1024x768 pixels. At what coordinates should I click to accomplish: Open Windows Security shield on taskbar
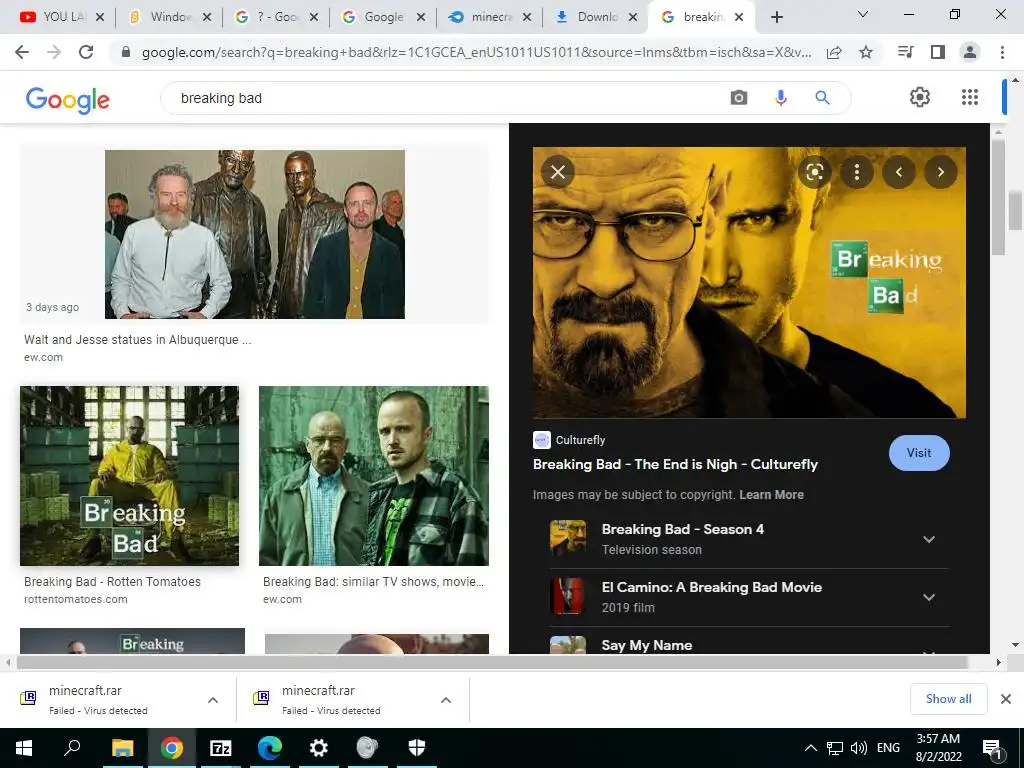click(417, 748)
